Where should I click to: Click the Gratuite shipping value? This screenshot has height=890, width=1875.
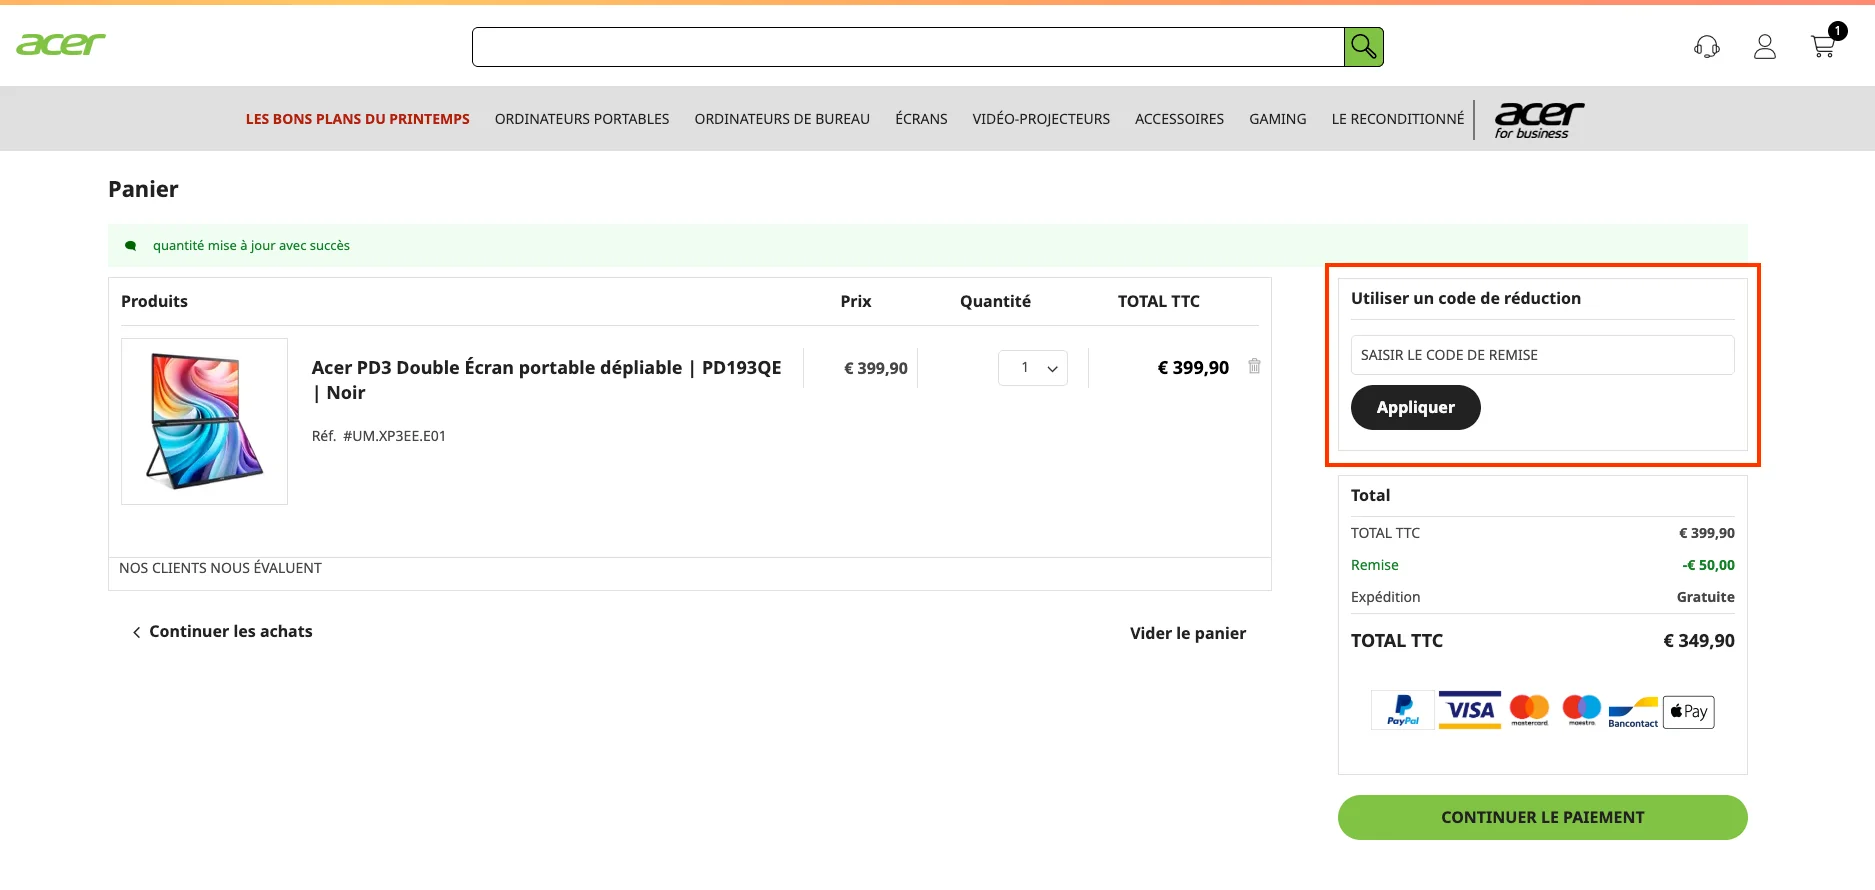tap(1705, 597)
